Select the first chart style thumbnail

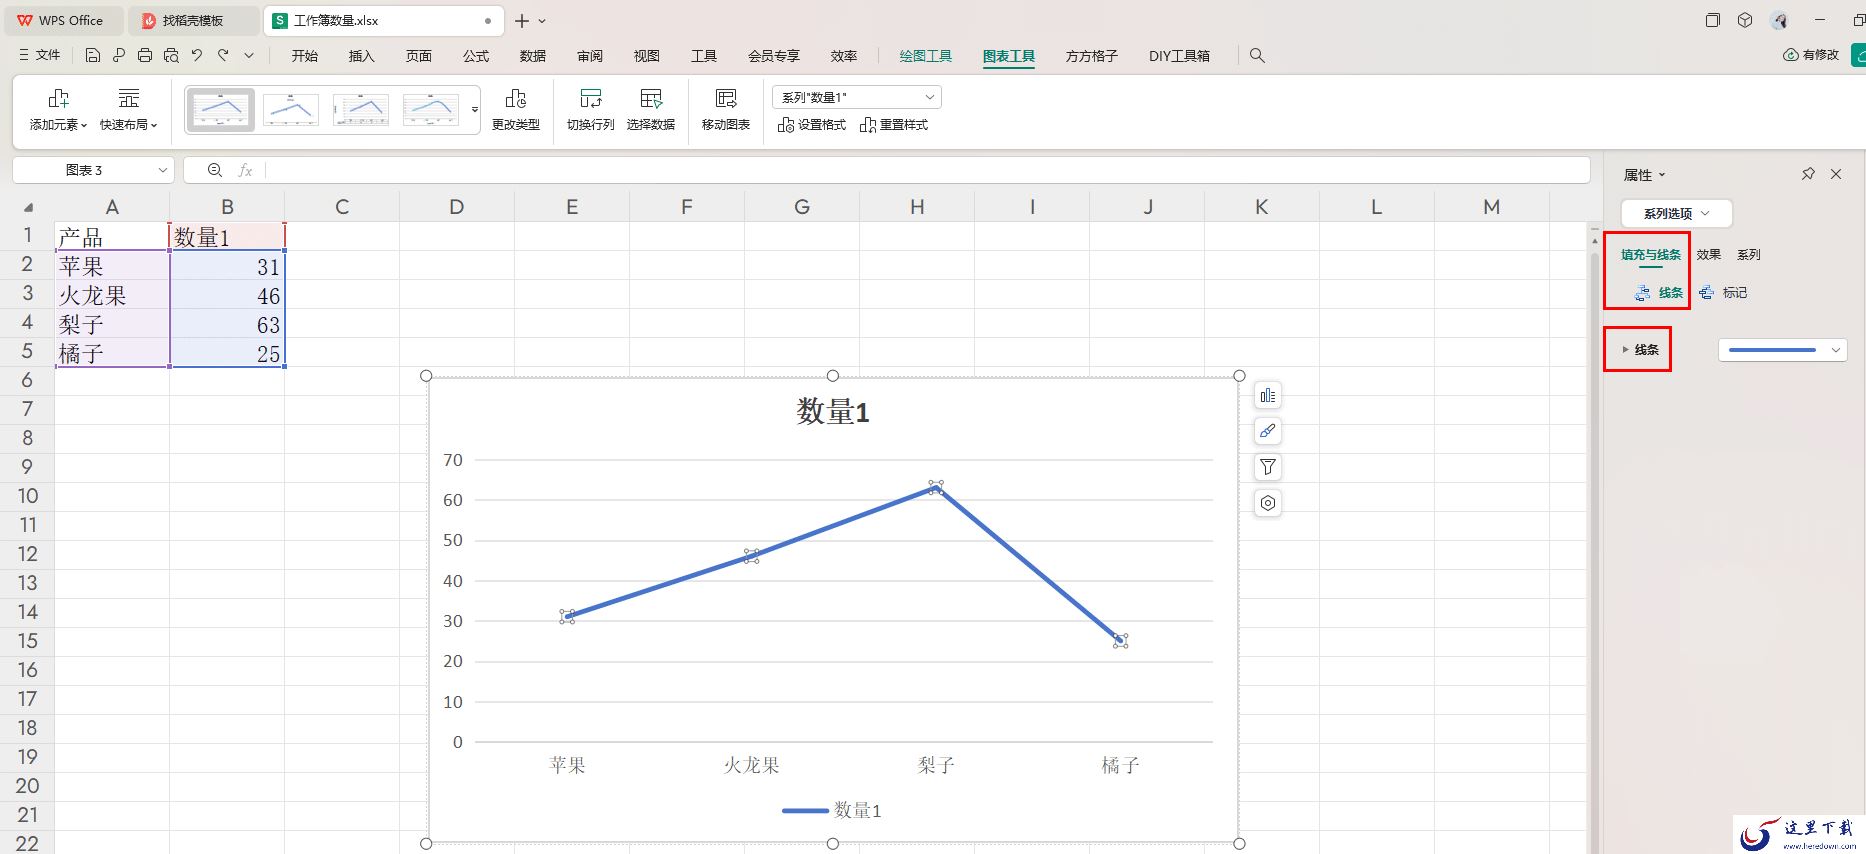pos(221,110)
